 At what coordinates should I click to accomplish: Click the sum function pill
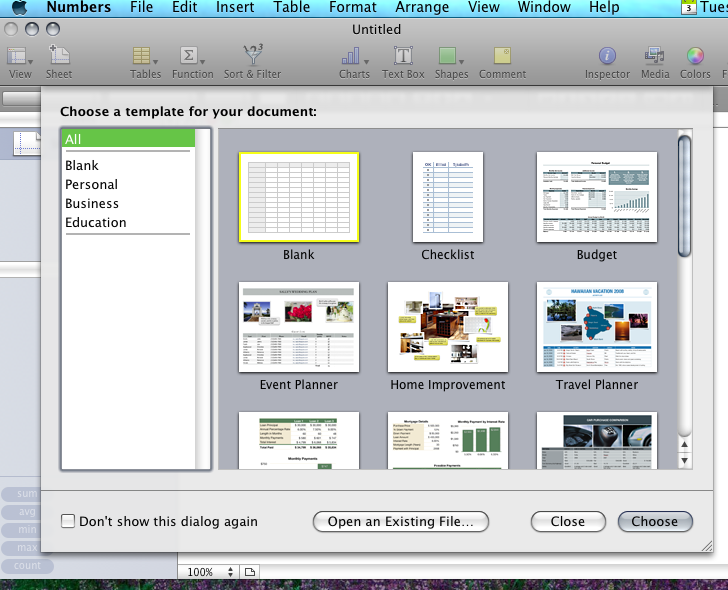[x=27, y=493]
